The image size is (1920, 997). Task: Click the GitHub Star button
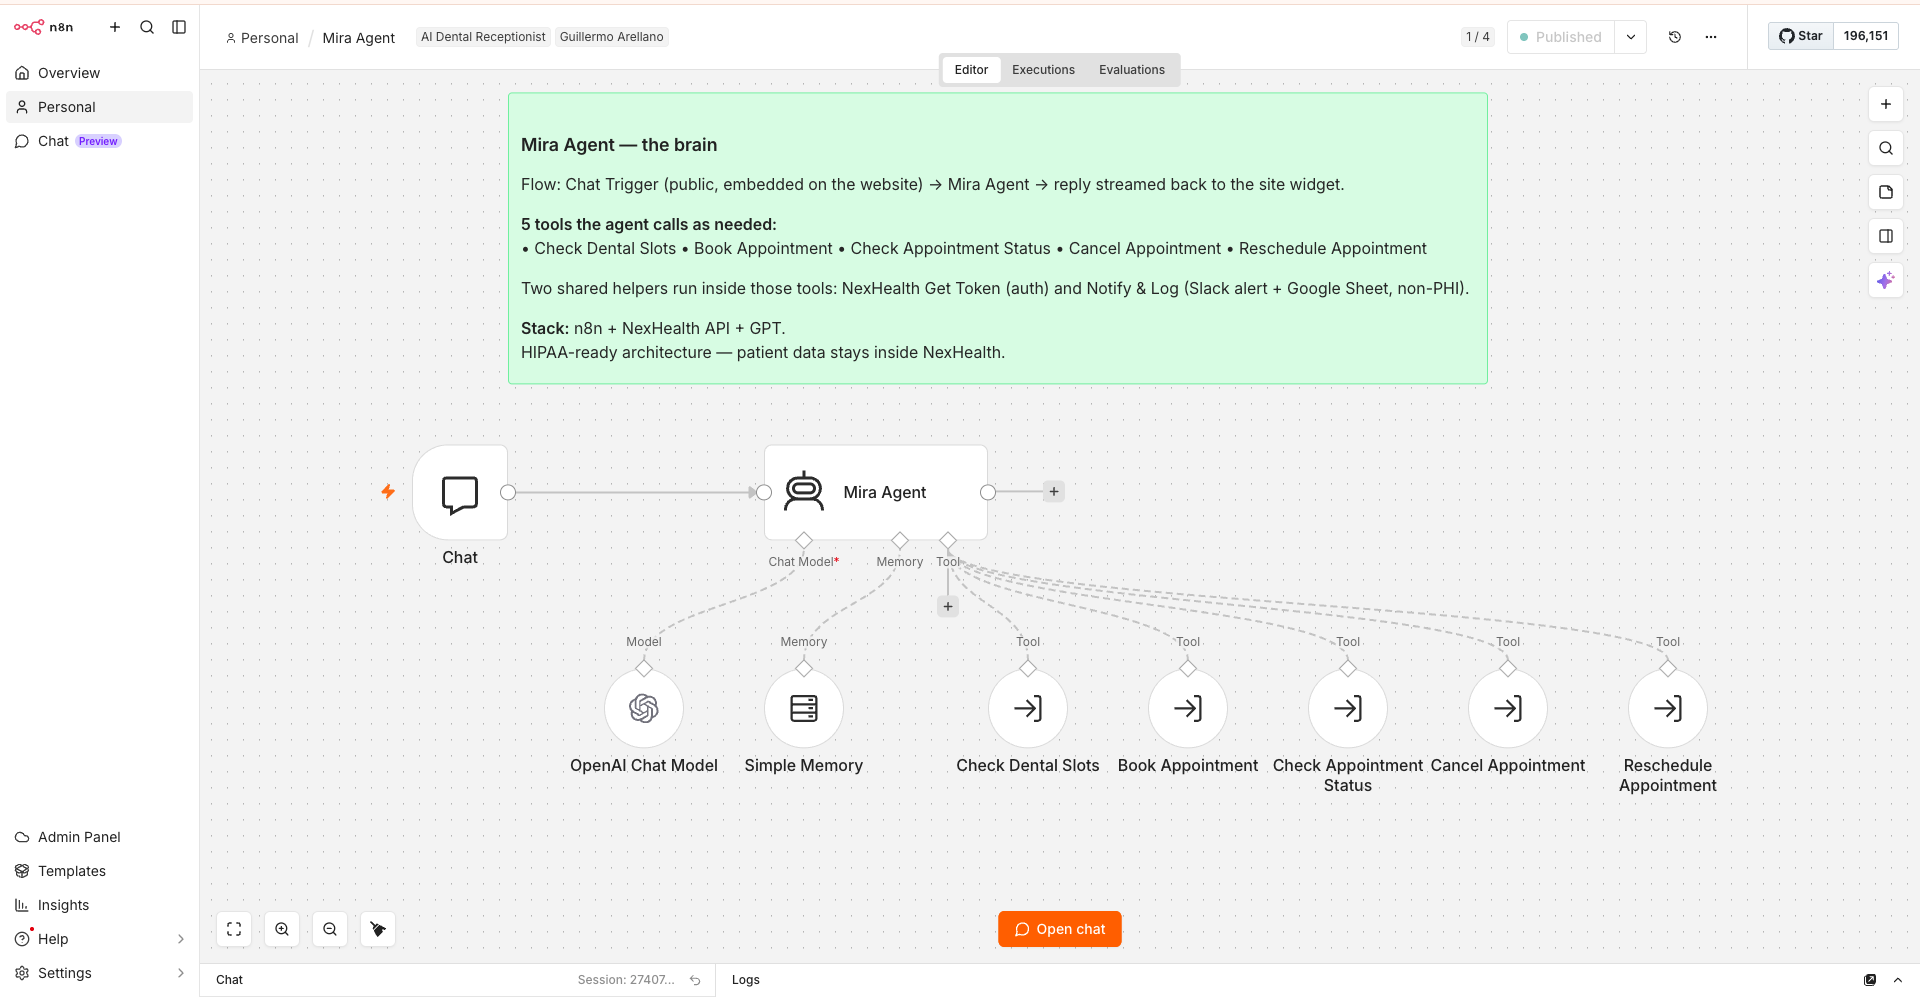tap(1801, 36)
